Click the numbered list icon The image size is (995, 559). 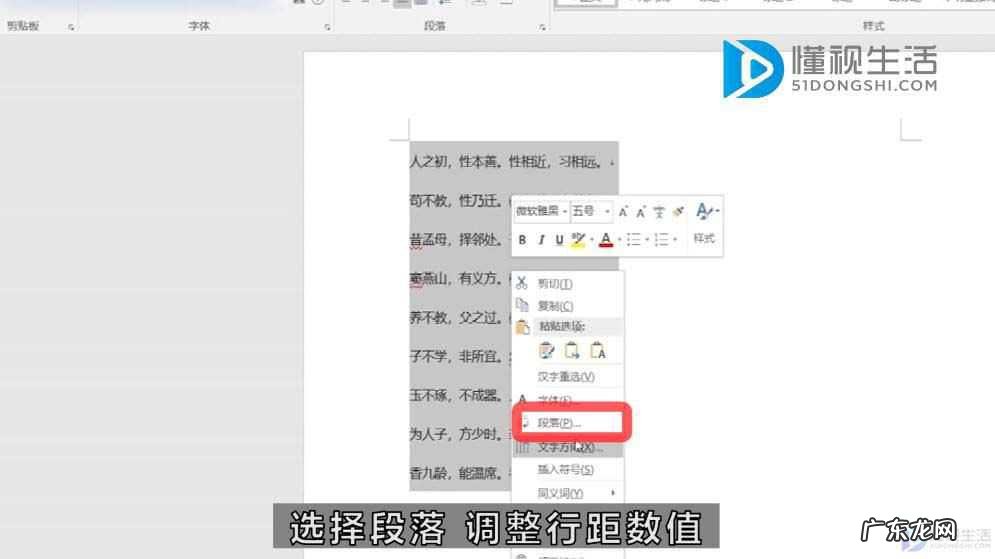pyautogui.click(x=661, y=240)
